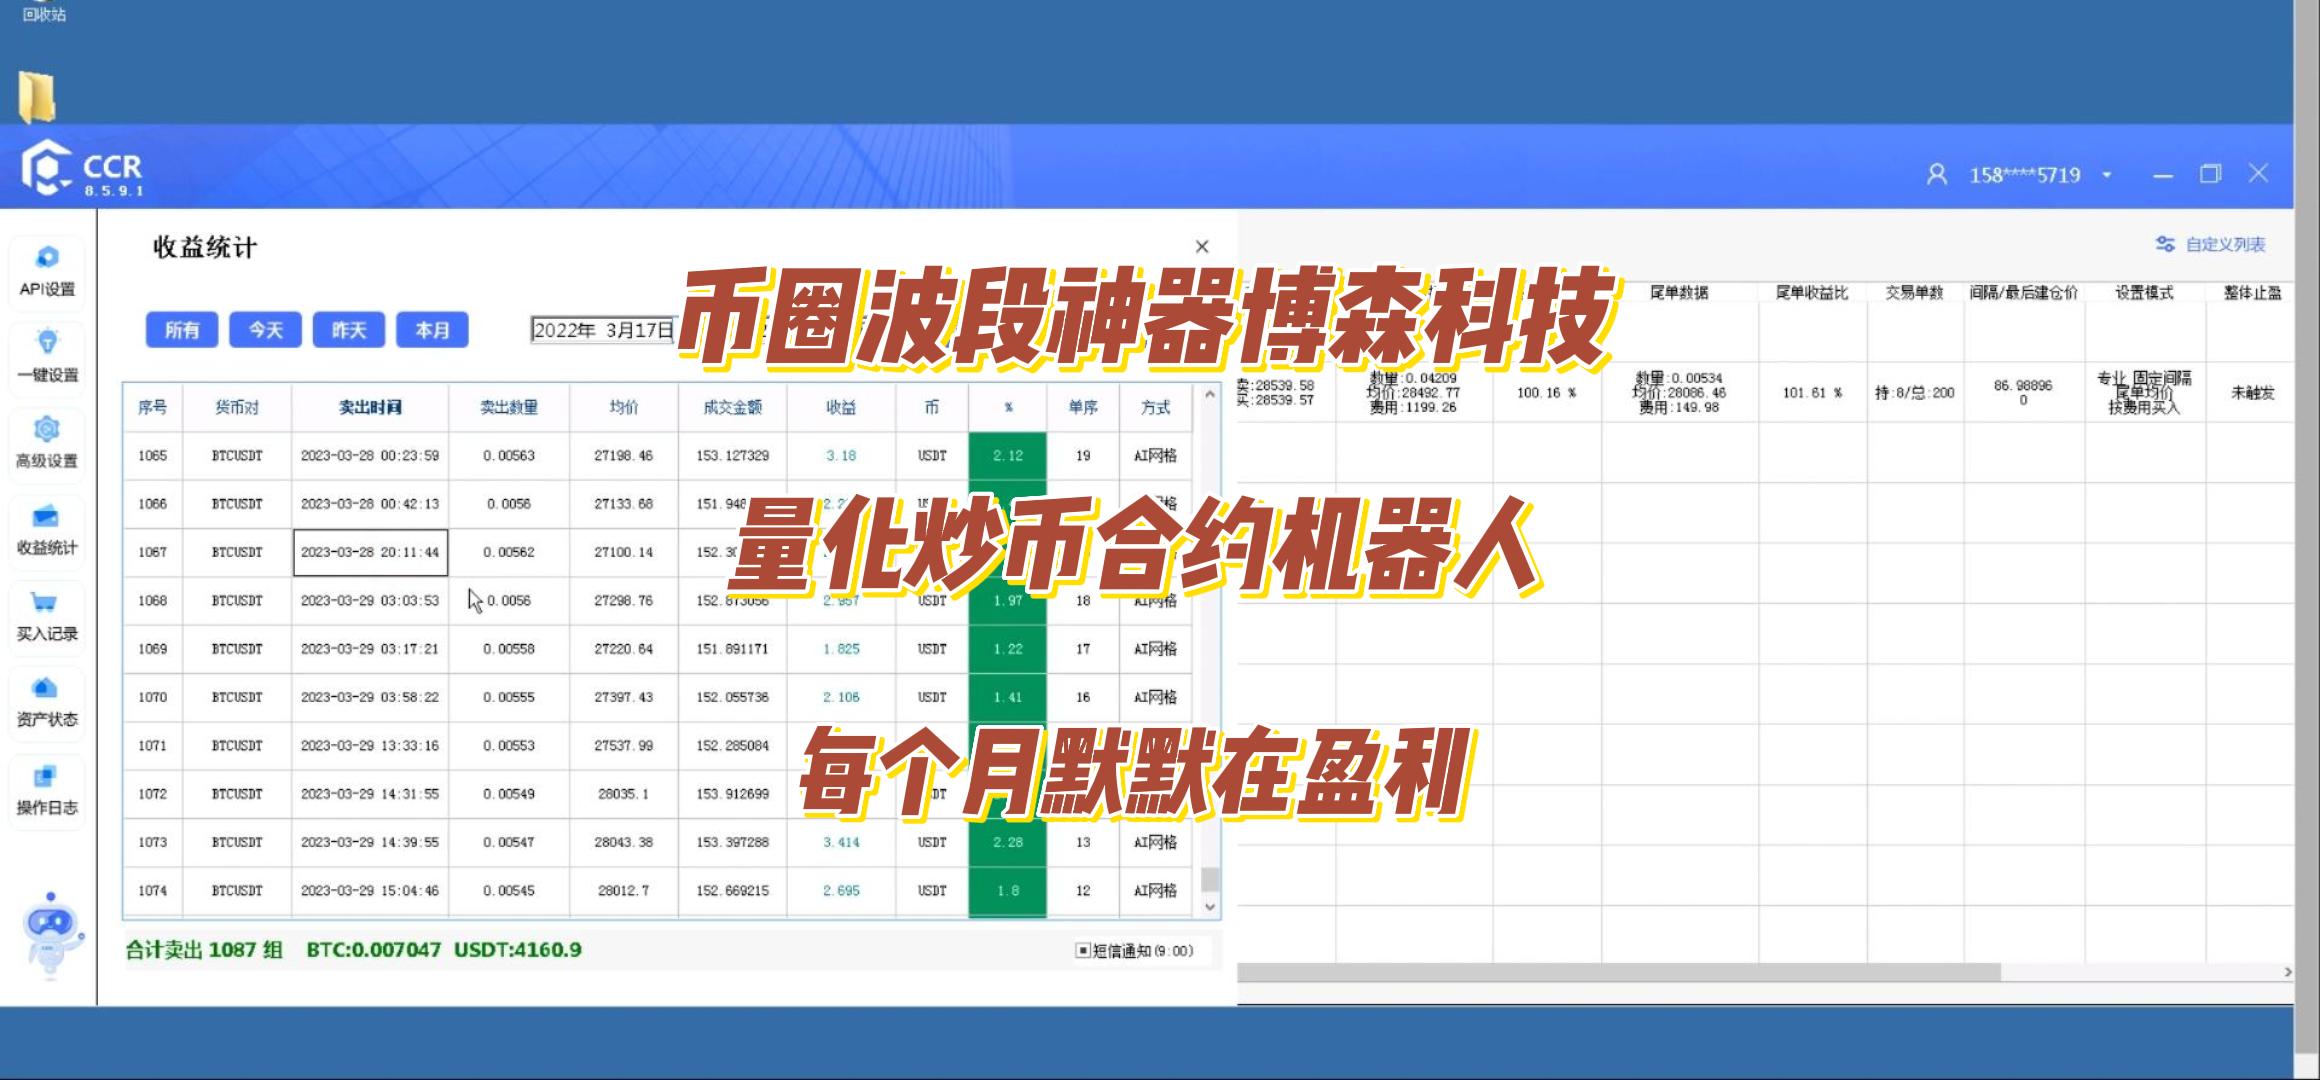This screenshot has width=2320, height=1080.
Task: Sort by 成交金额 column header
Action: [733, 407]
